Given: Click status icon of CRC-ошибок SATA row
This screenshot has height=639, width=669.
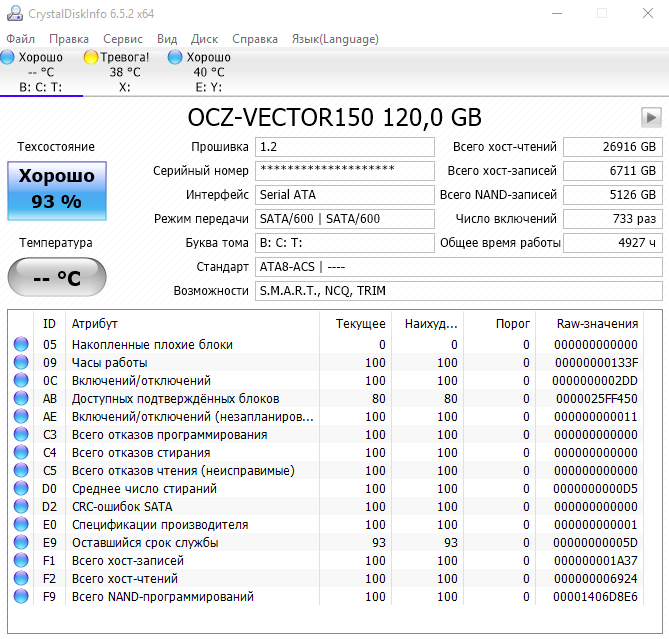Looking at the screenshot, I should coord(21,506).
